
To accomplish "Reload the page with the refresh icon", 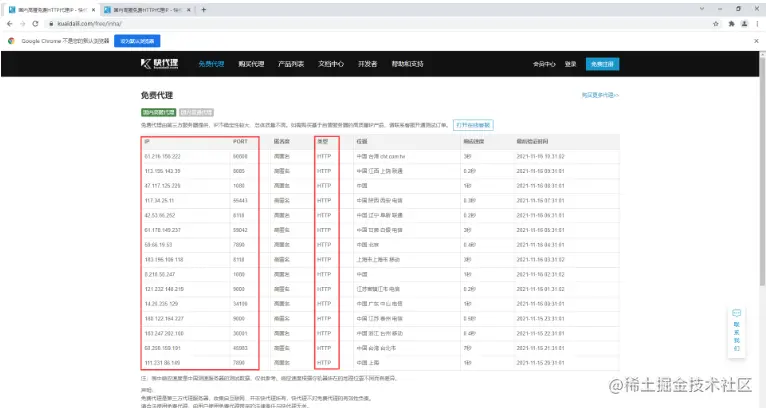I will pos(35,23).
